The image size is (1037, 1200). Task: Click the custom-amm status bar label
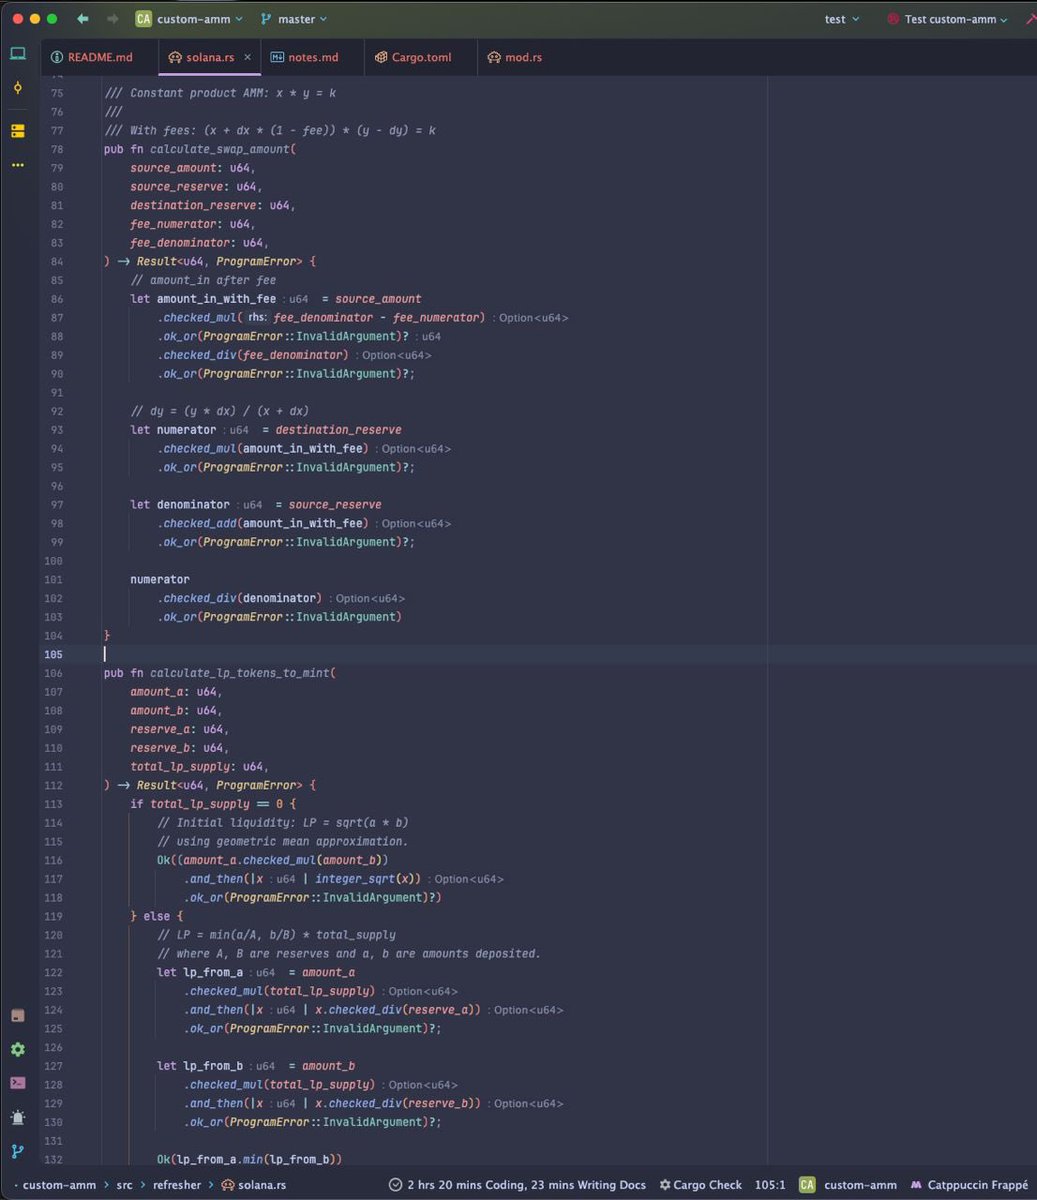click(860, 1185)
